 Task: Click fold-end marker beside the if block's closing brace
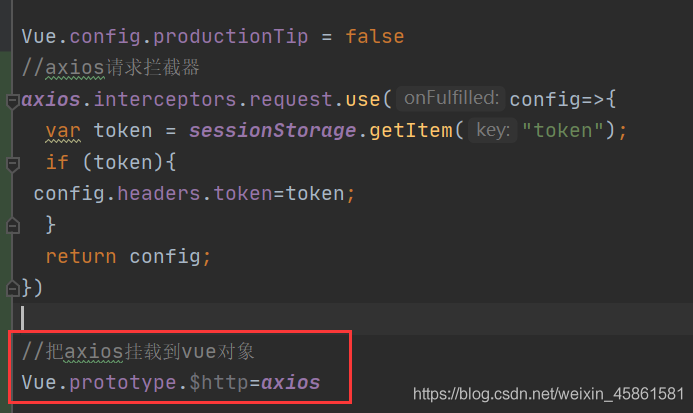[x=13, y=226]
